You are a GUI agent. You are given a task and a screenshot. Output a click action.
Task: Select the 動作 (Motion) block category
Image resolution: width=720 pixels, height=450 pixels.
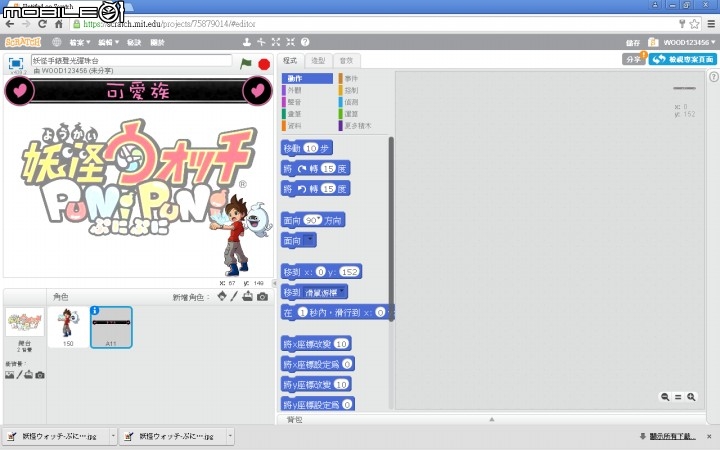point(307,79)
